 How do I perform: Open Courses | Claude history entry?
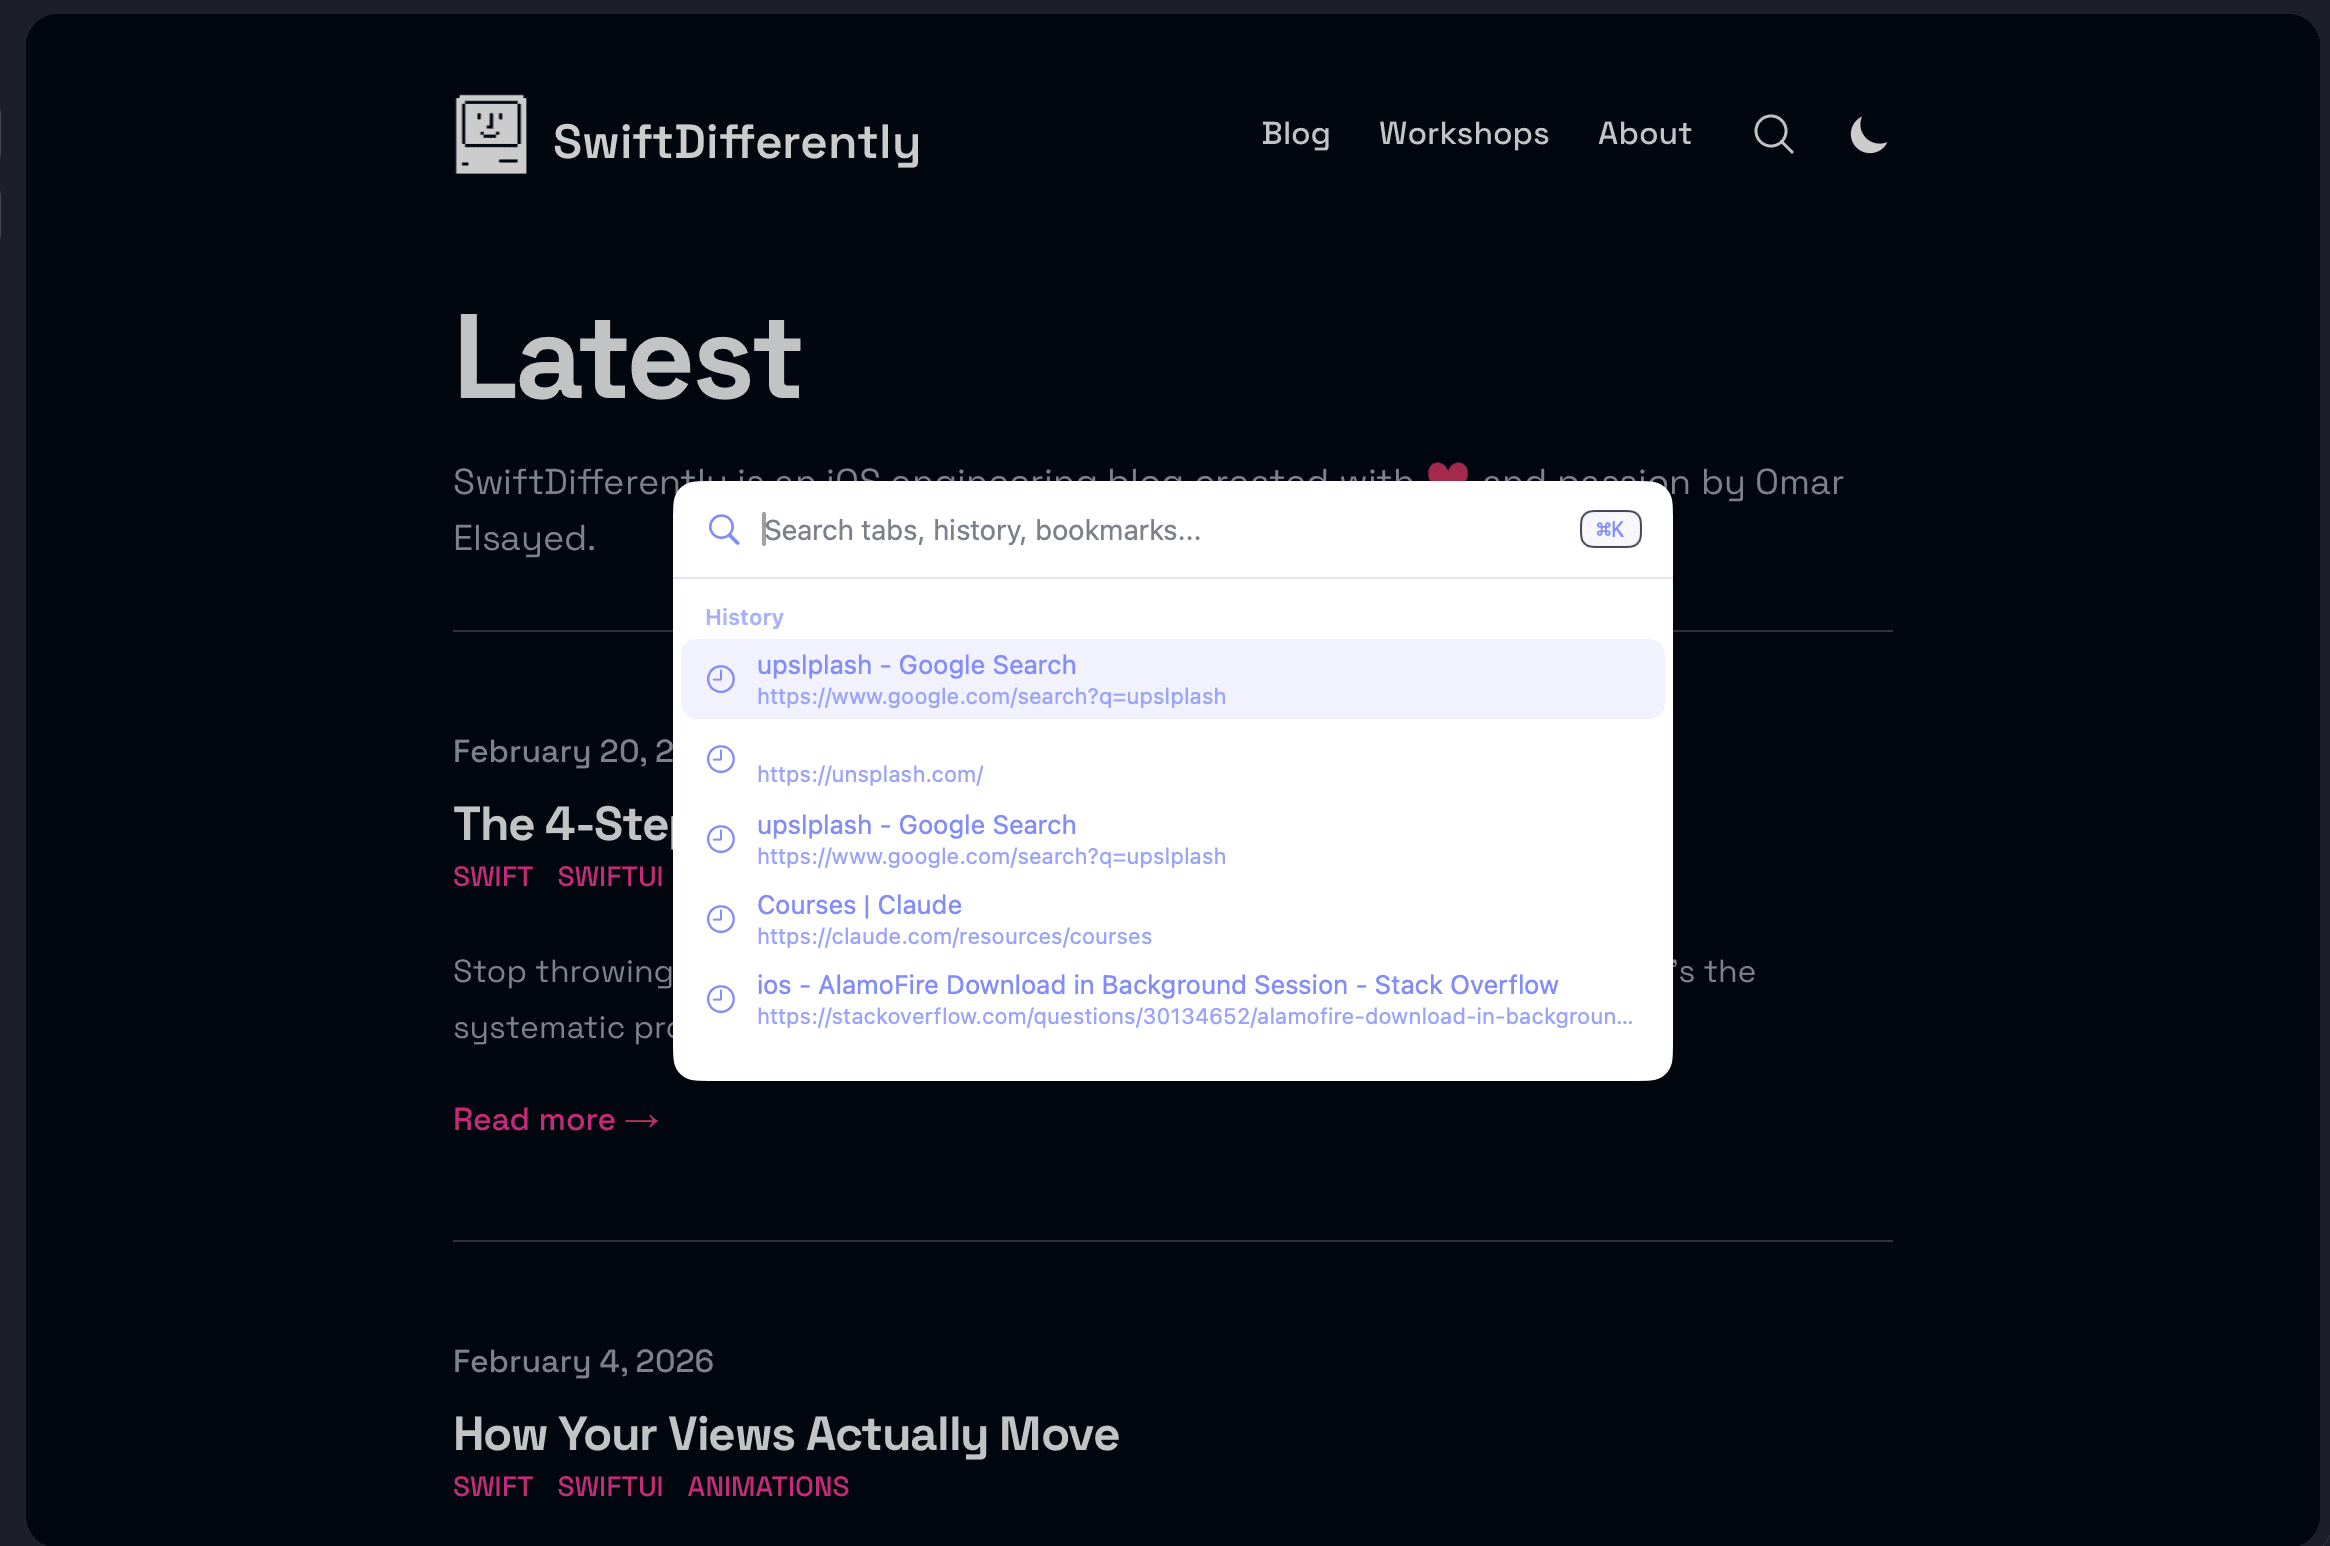point(860,906)
